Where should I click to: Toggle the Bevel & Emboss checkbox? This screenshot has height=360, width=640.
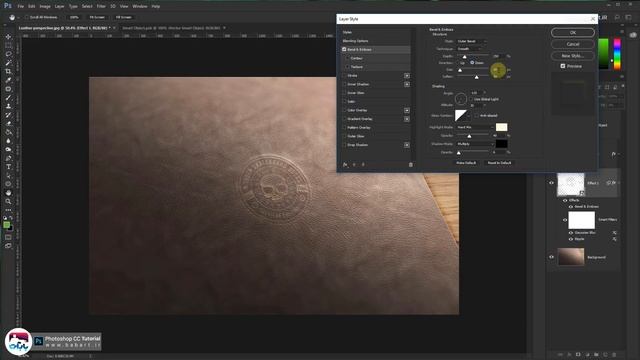pos(344,49)
